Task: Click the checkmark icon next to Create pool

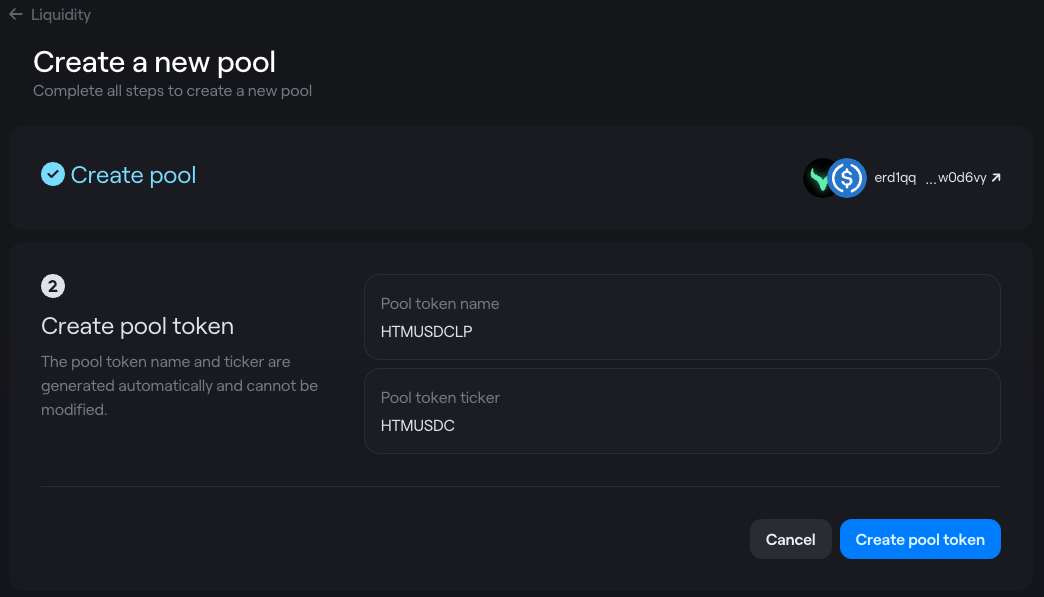Action: 53,174
